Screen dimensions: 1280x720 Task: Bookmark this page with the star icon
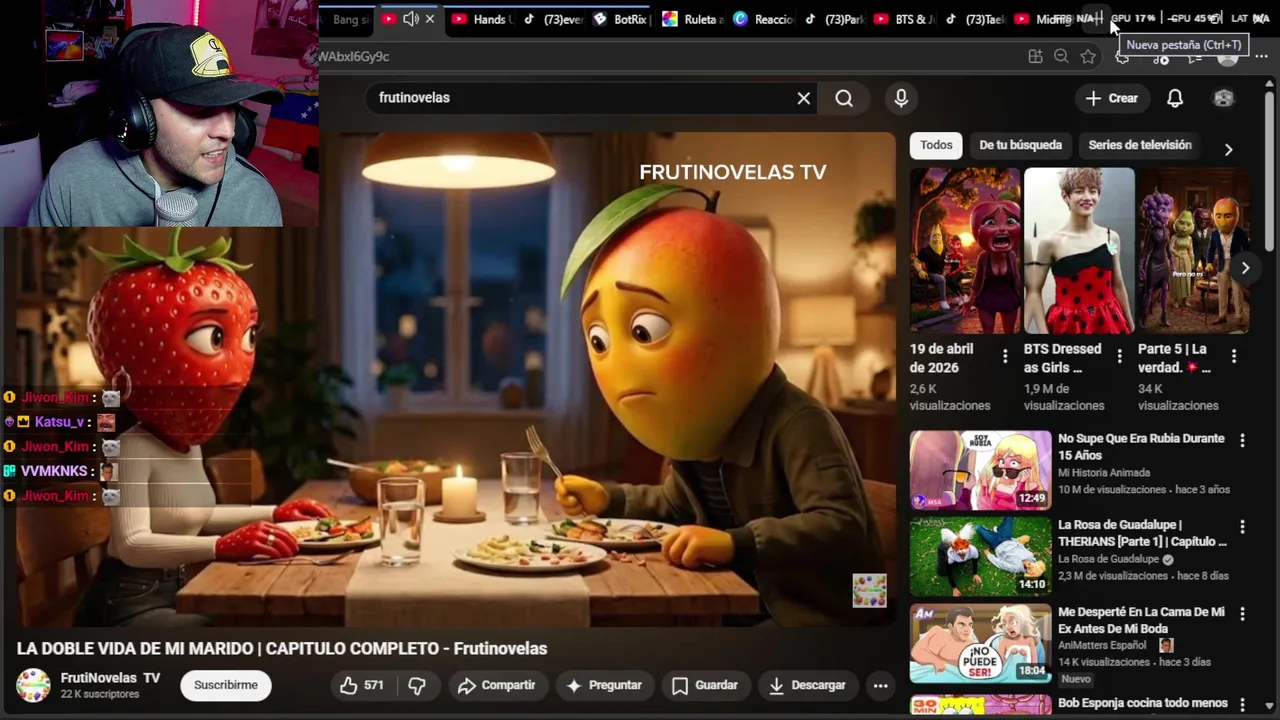1088,57
